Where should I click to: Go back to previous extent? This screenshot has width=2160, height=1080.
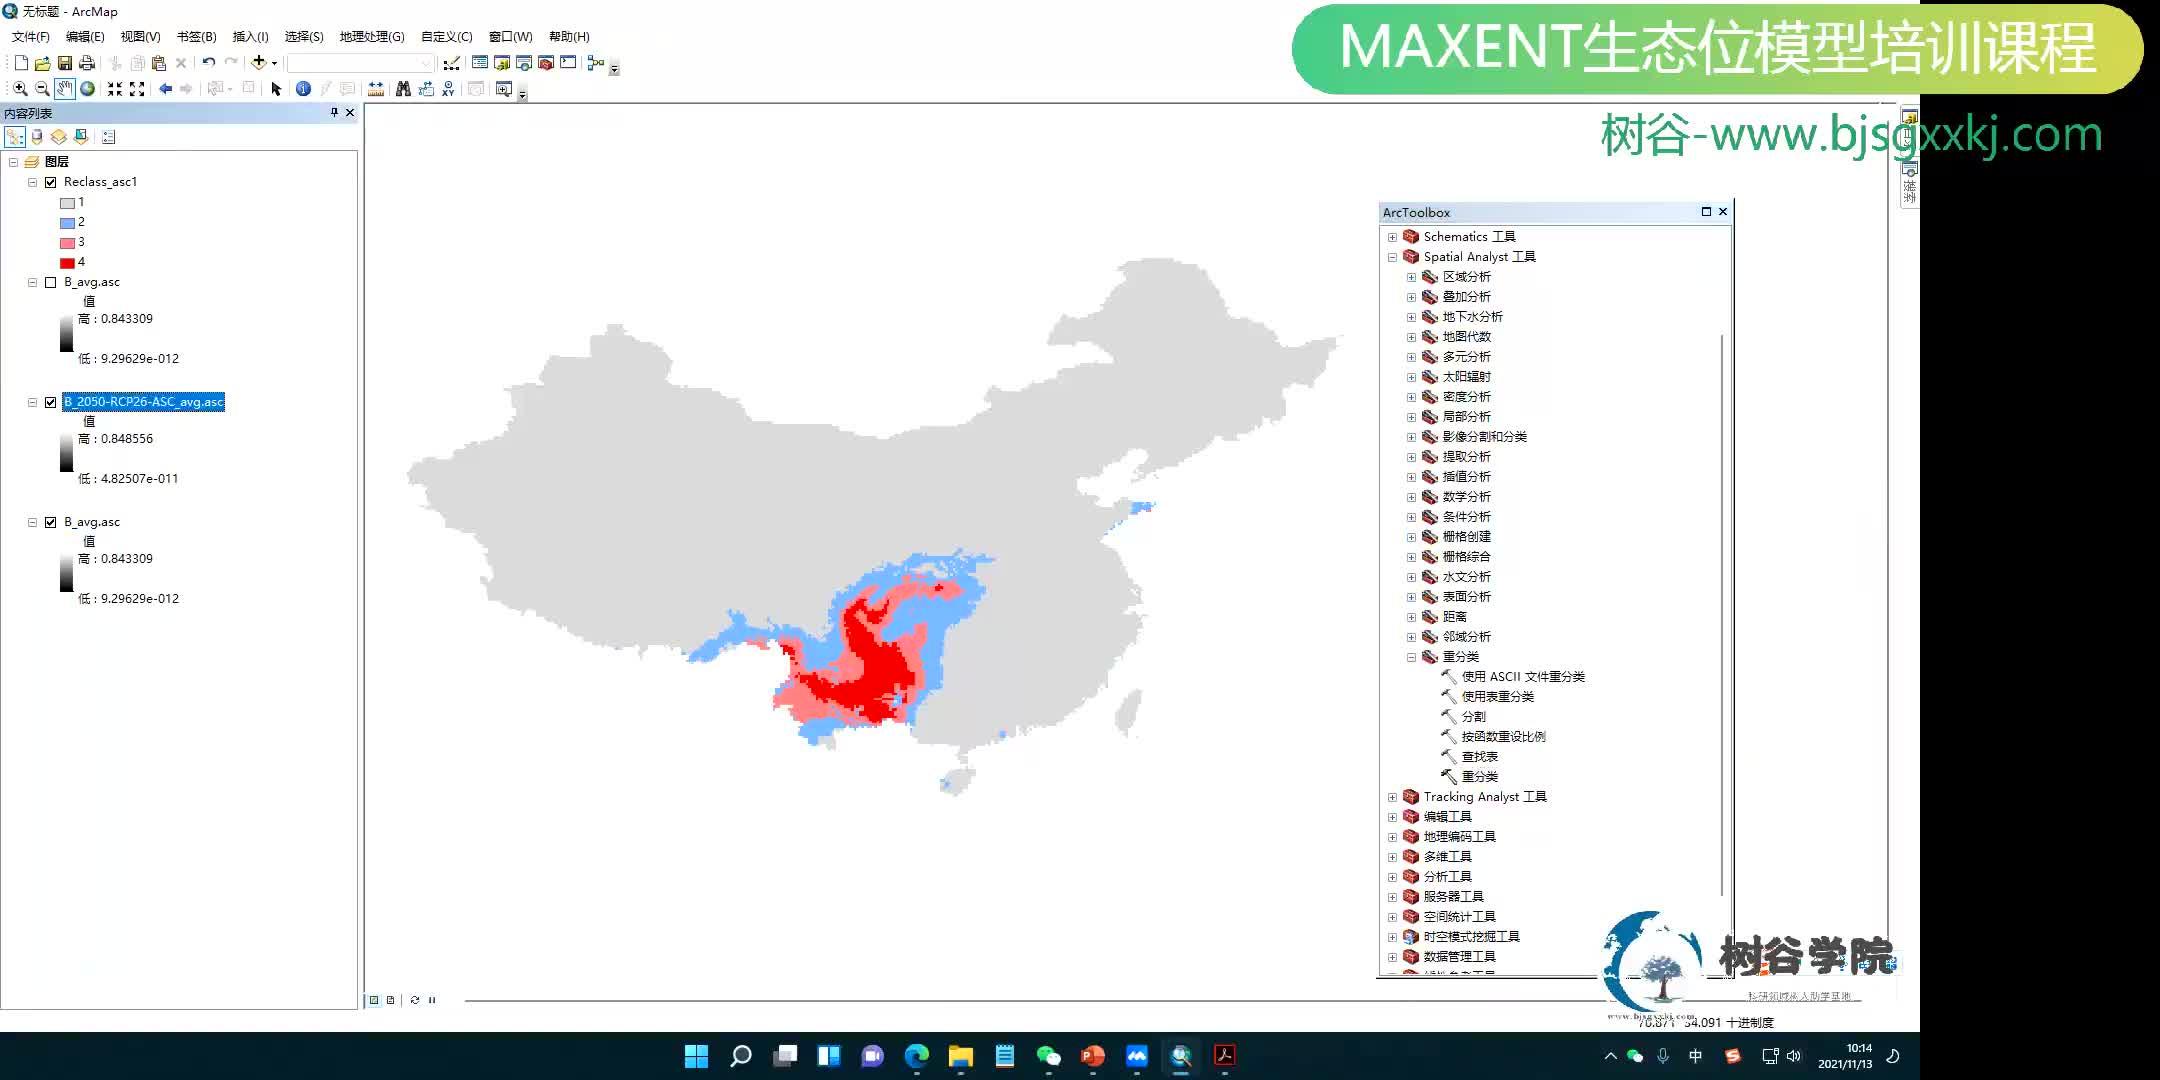pyautogui.click(x=165, y=89)
